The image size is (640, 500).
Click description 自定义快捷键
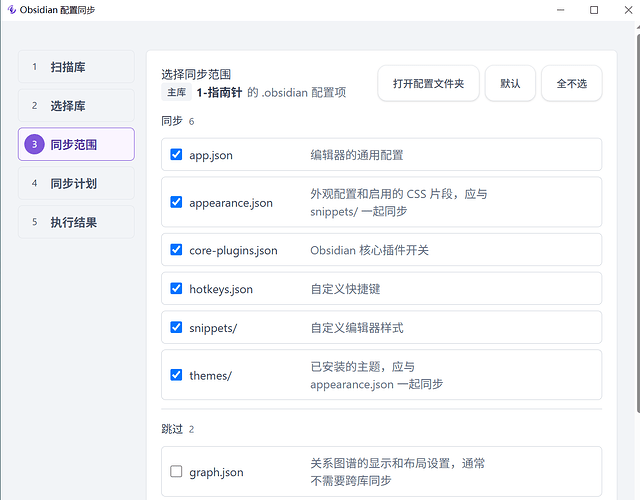345,289
